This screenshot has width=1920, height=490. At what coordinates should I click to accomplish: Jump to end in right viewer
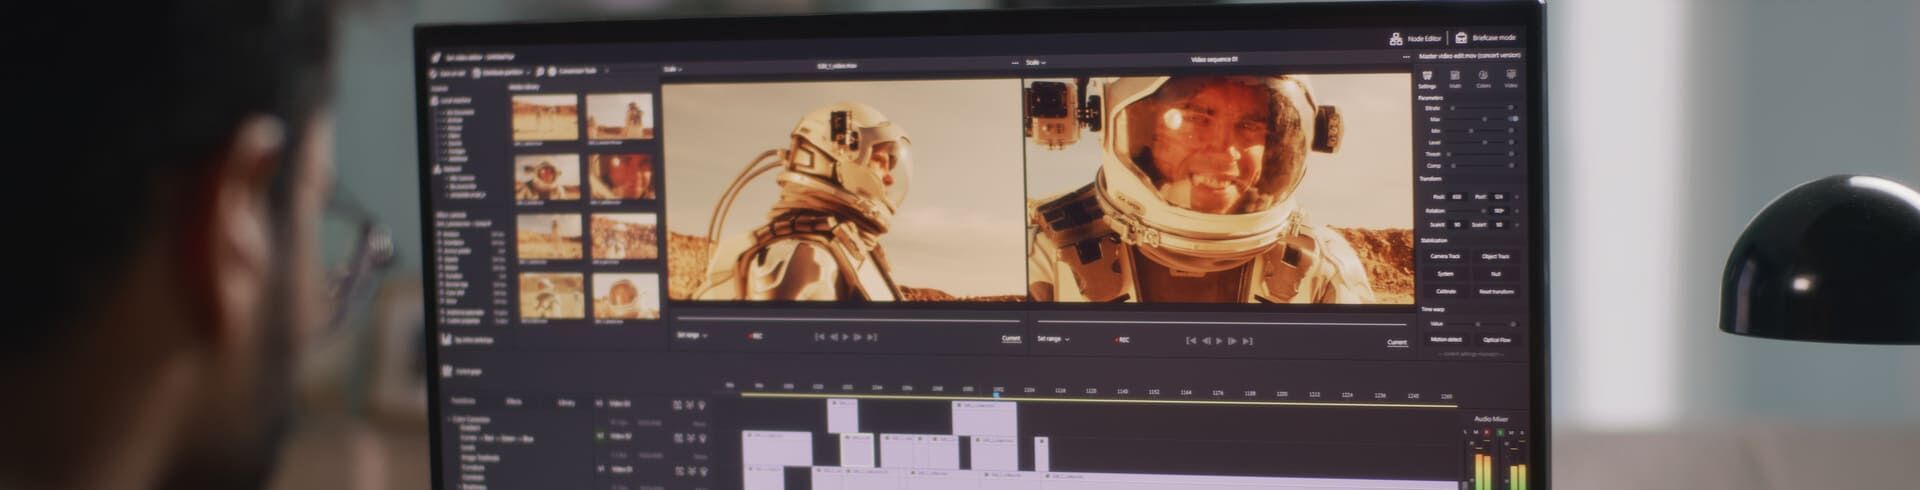[x=1247, y=341]
